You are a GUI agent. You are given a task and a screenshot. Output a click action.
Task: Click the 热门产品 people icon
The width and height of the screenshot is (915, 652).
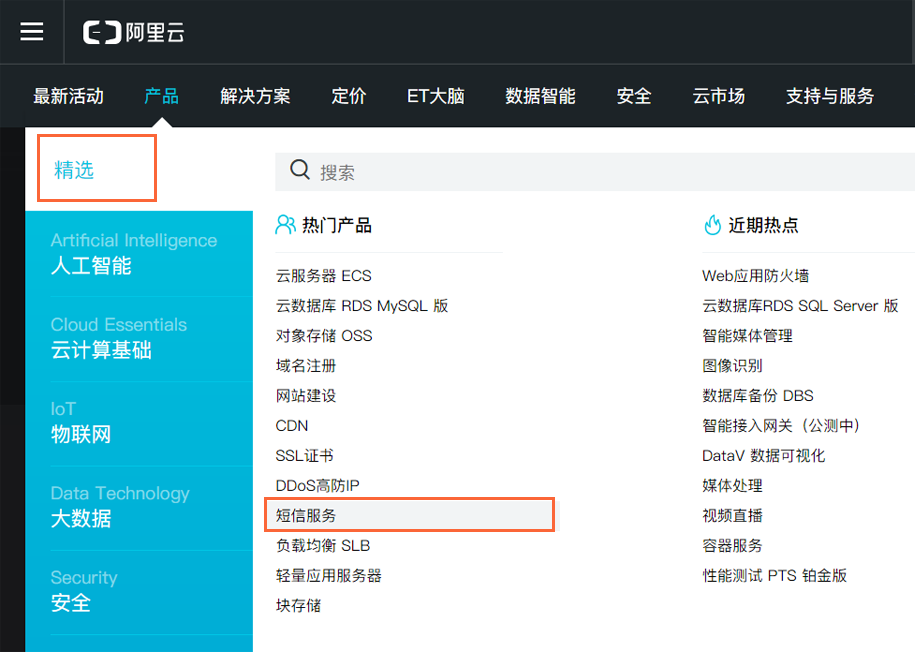(x=285, y=225)
